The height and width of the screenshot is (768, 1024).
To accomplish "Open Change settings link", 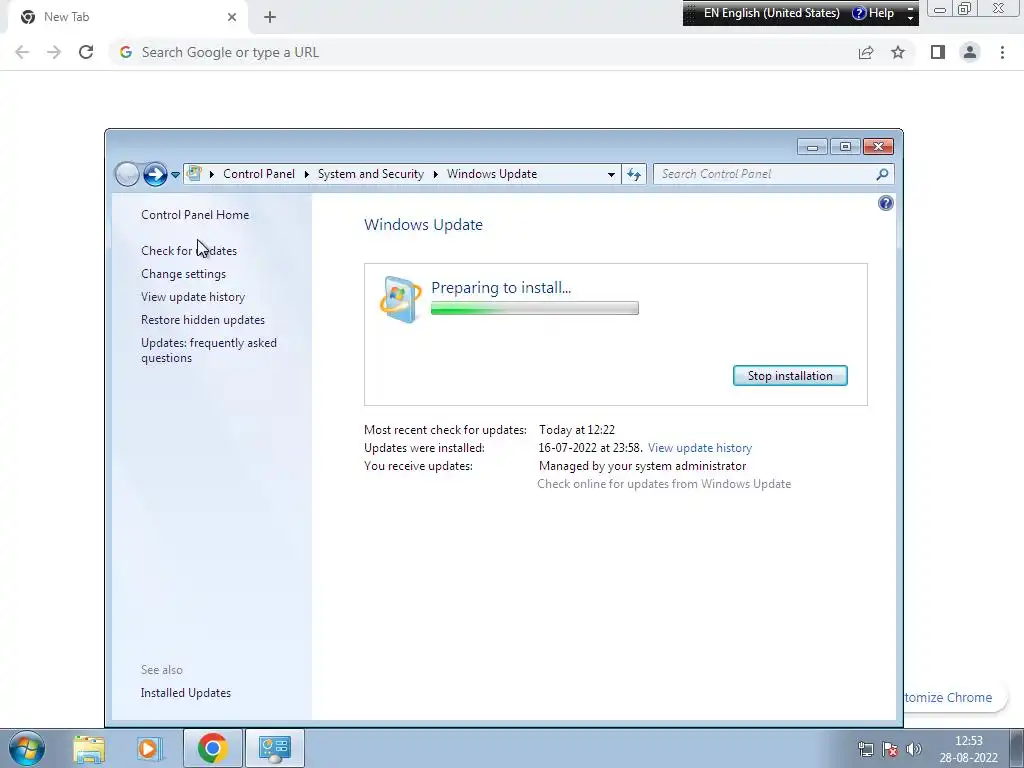I will [x=184, y=274].
